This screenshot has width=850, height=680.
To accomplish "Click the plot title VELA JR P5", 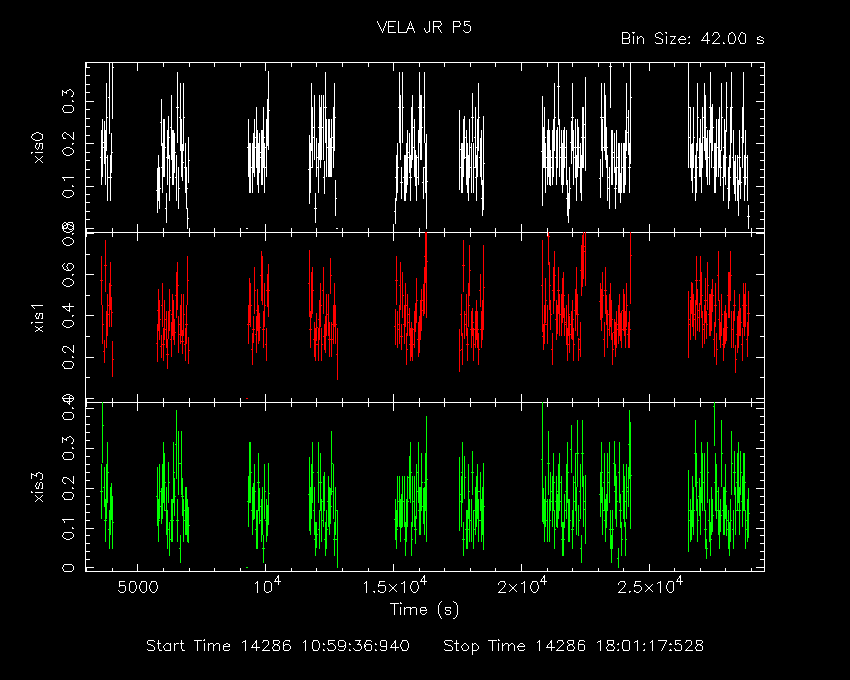I will [424, 27].
